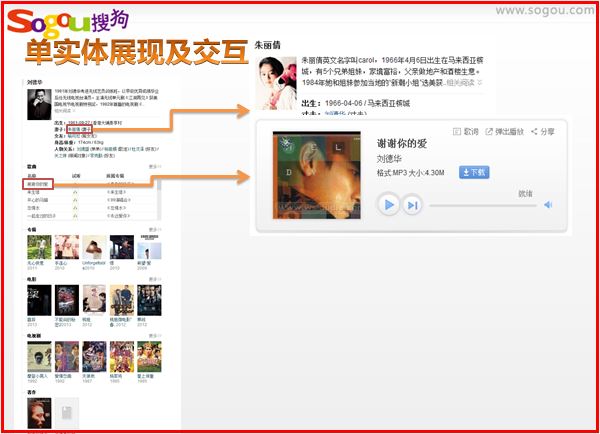Screen dimensions: 600x434
Task: Open album 《来生缘》 link in song table
Action: 116,192
